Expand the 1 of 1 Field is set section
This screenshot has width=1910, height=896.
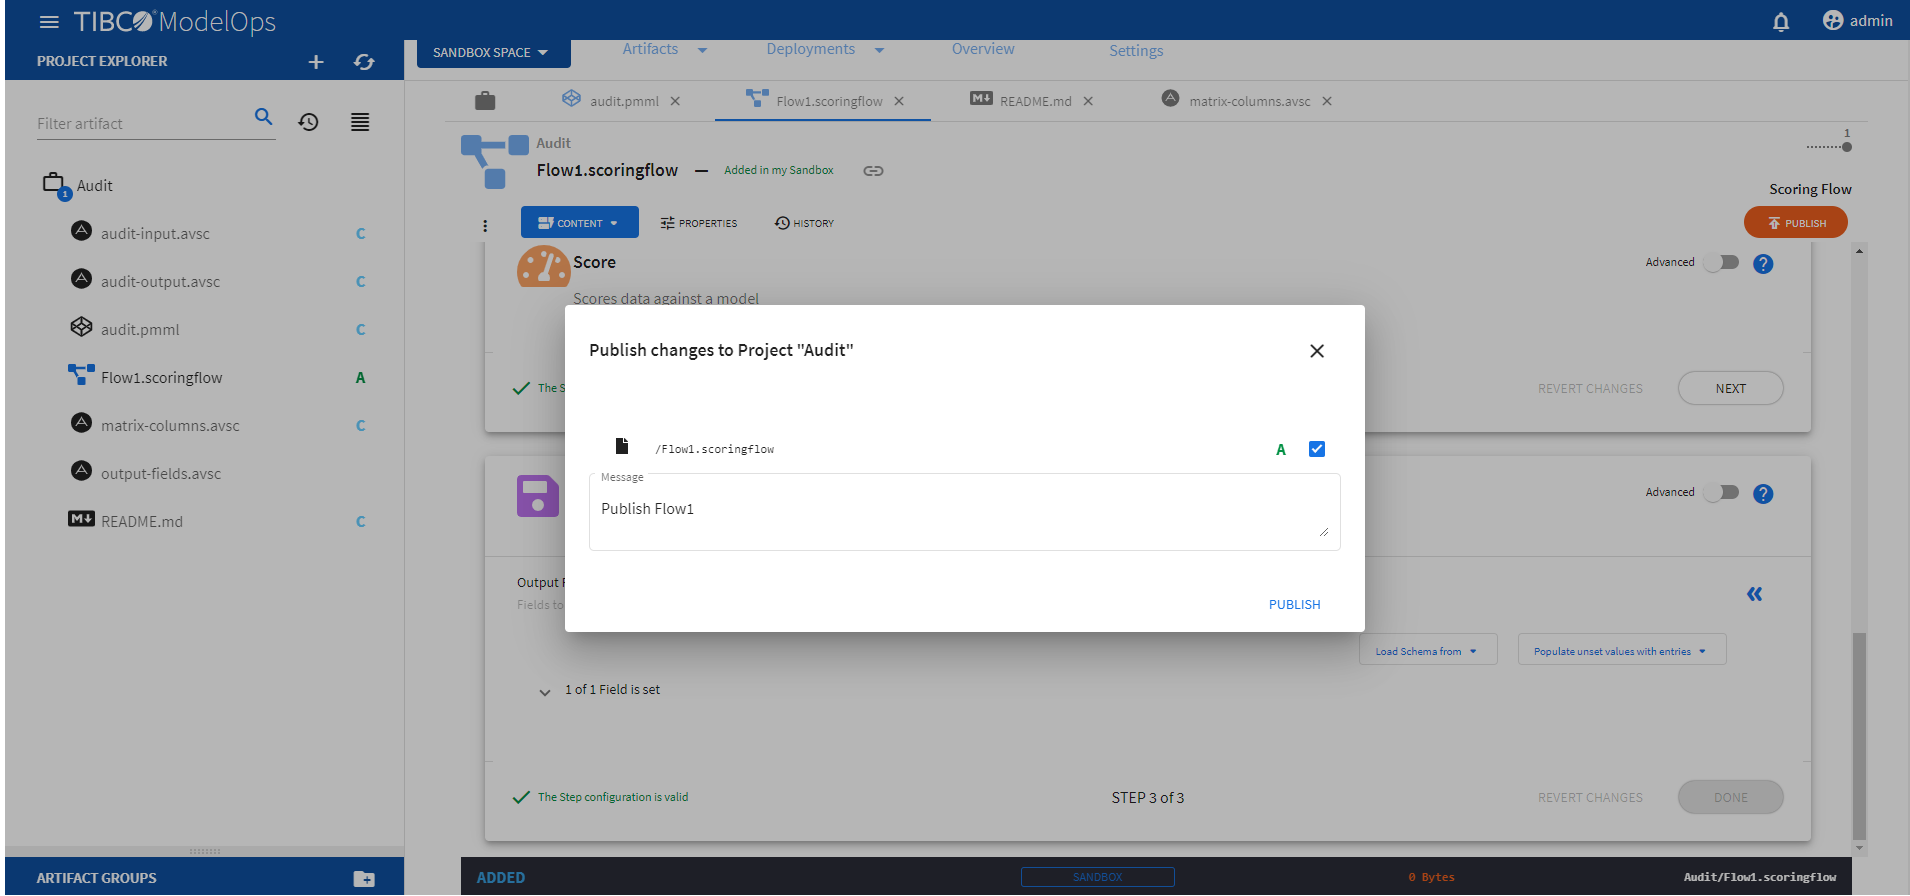pos(545,691)
